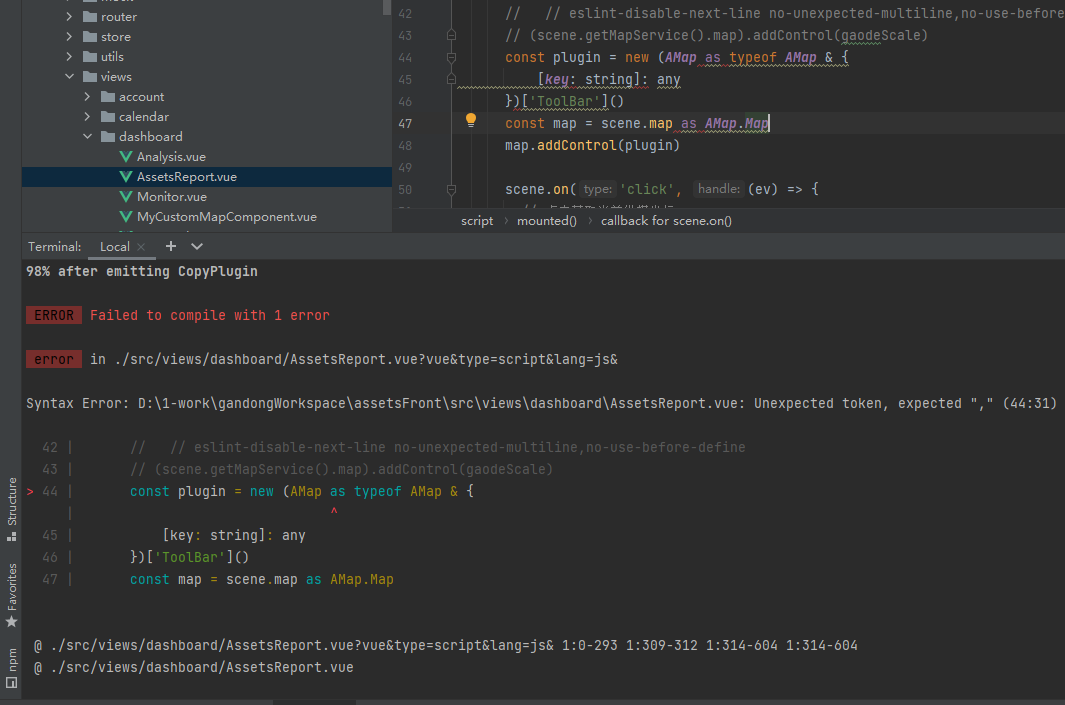Click the store folder icon

click(x=89, y=36)
